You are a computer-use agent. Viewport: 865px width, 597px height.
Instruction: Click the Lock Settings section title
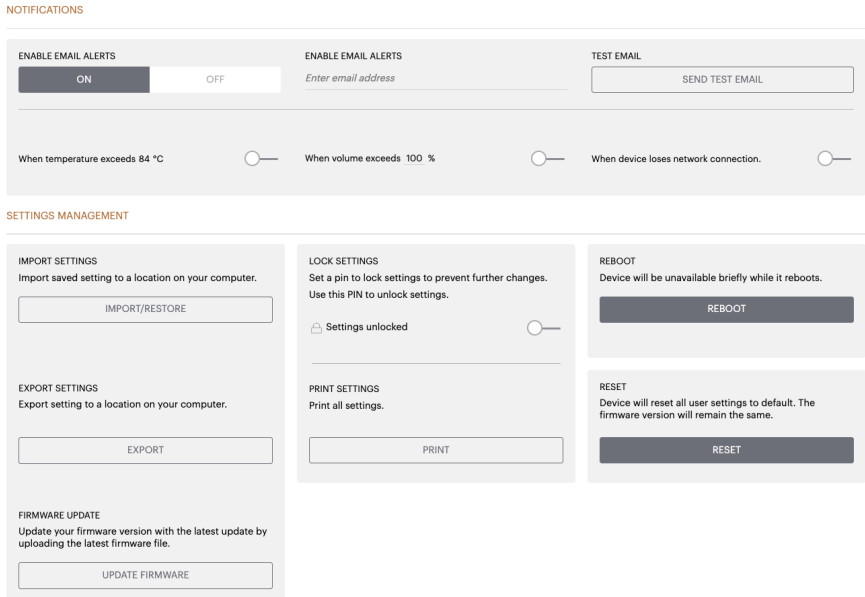(x=343, y=261)
